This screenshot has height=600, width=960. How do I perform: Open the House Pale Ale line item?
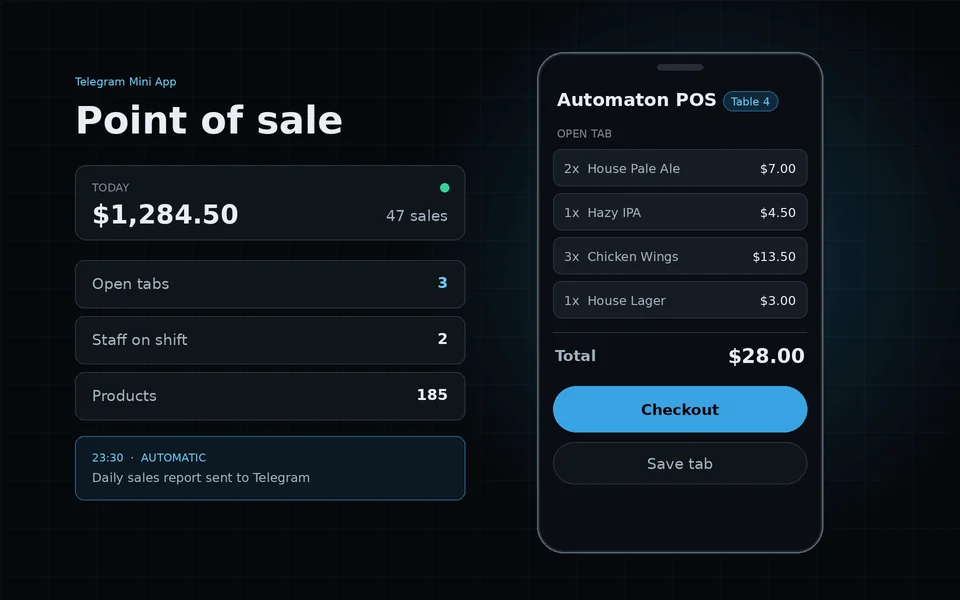click(680, 168)
